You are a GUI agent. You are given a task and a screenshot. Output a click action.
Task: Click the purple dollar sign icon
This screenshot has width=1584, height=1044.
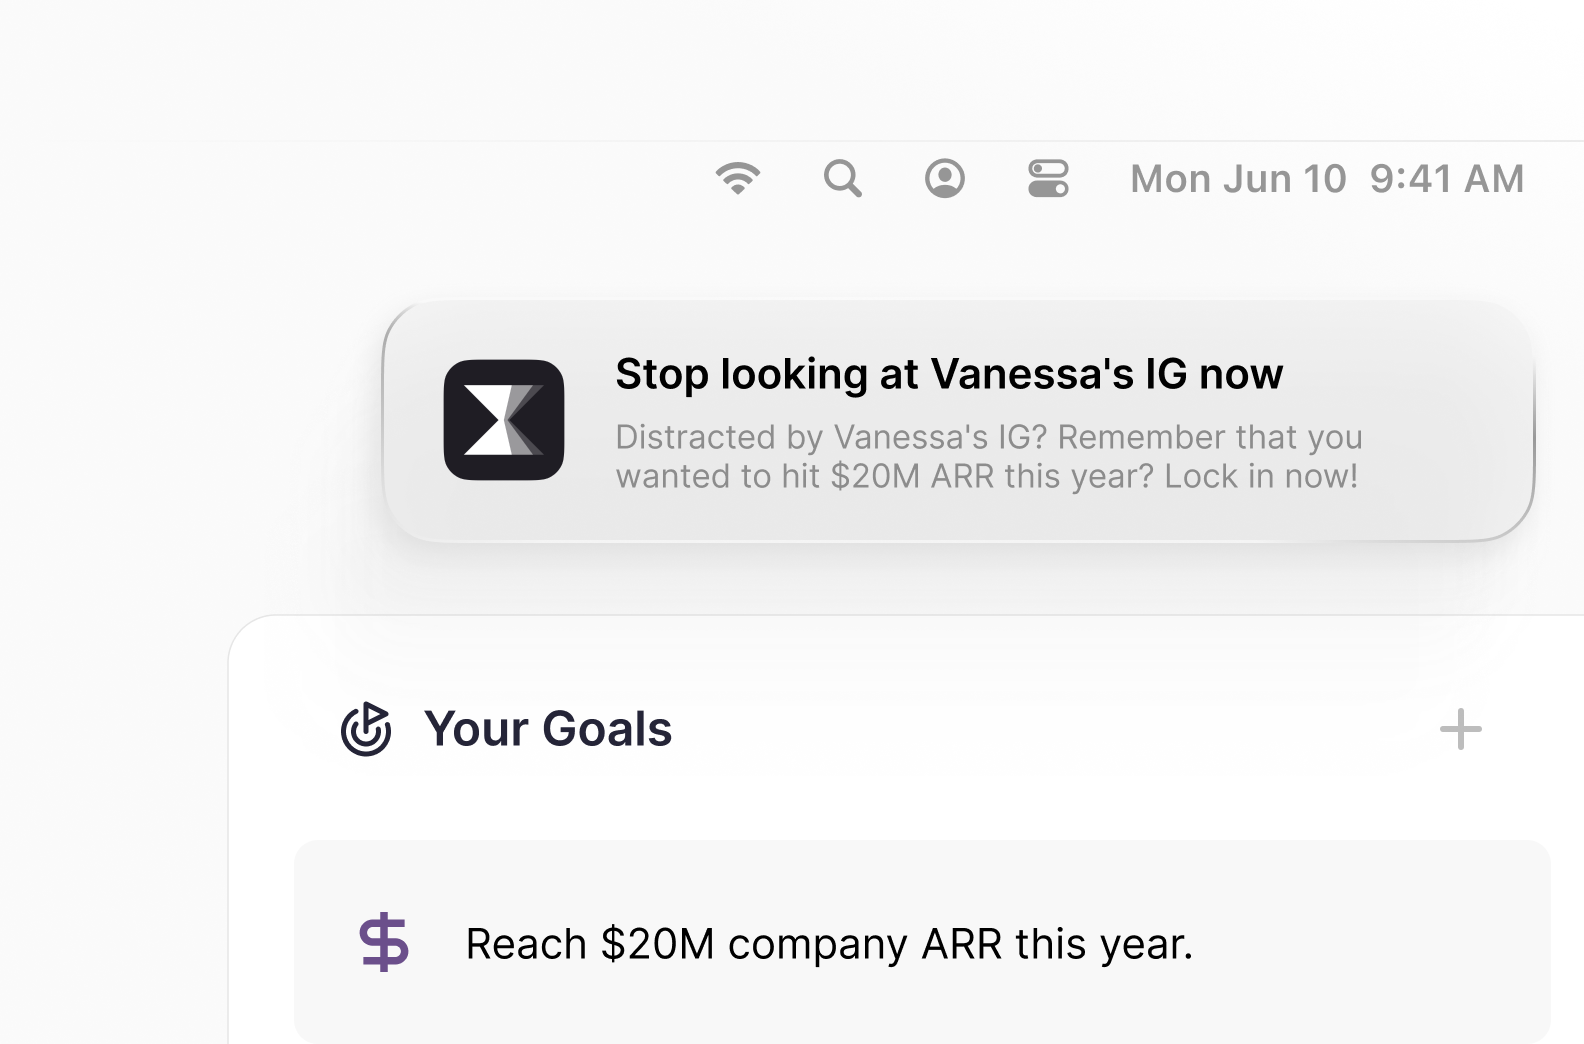point(384,943)
